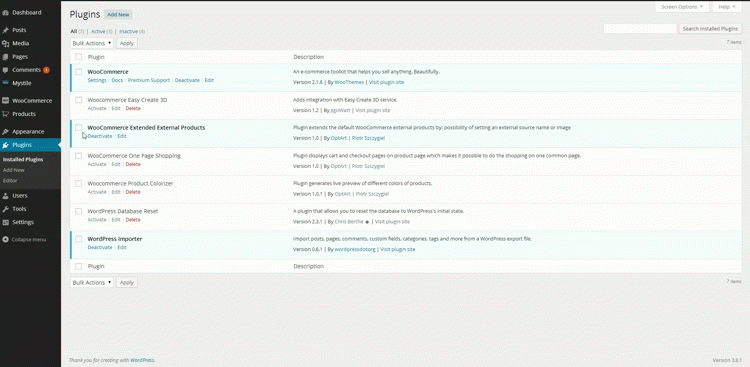
Task: Focus the plugin search input field
Action: tap(640, 29)
